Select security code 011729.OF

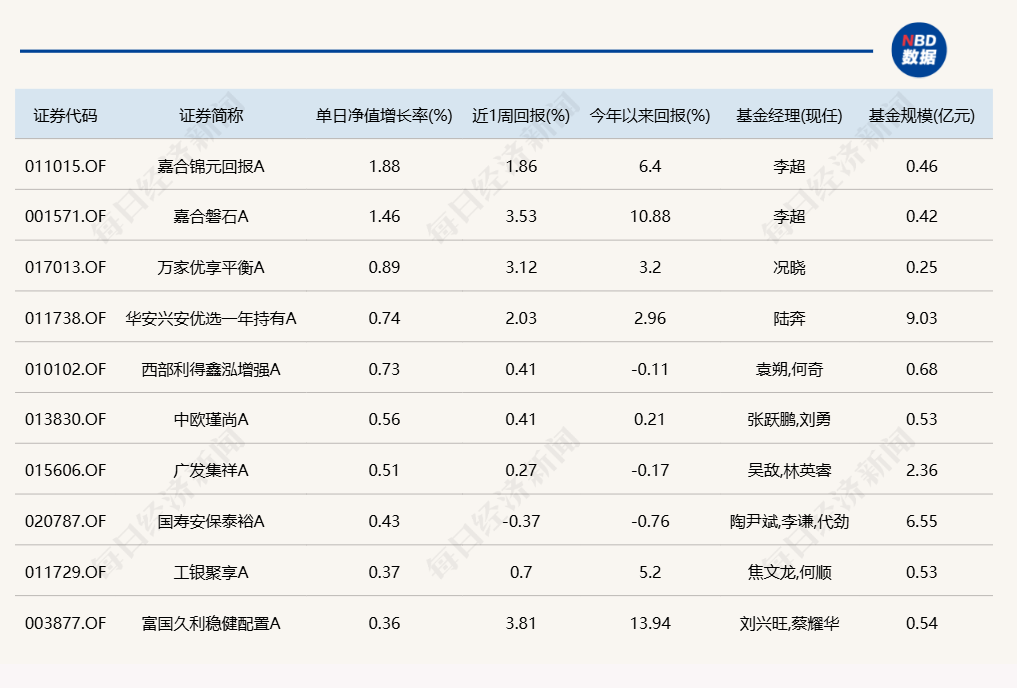click(x=66, y=572)
